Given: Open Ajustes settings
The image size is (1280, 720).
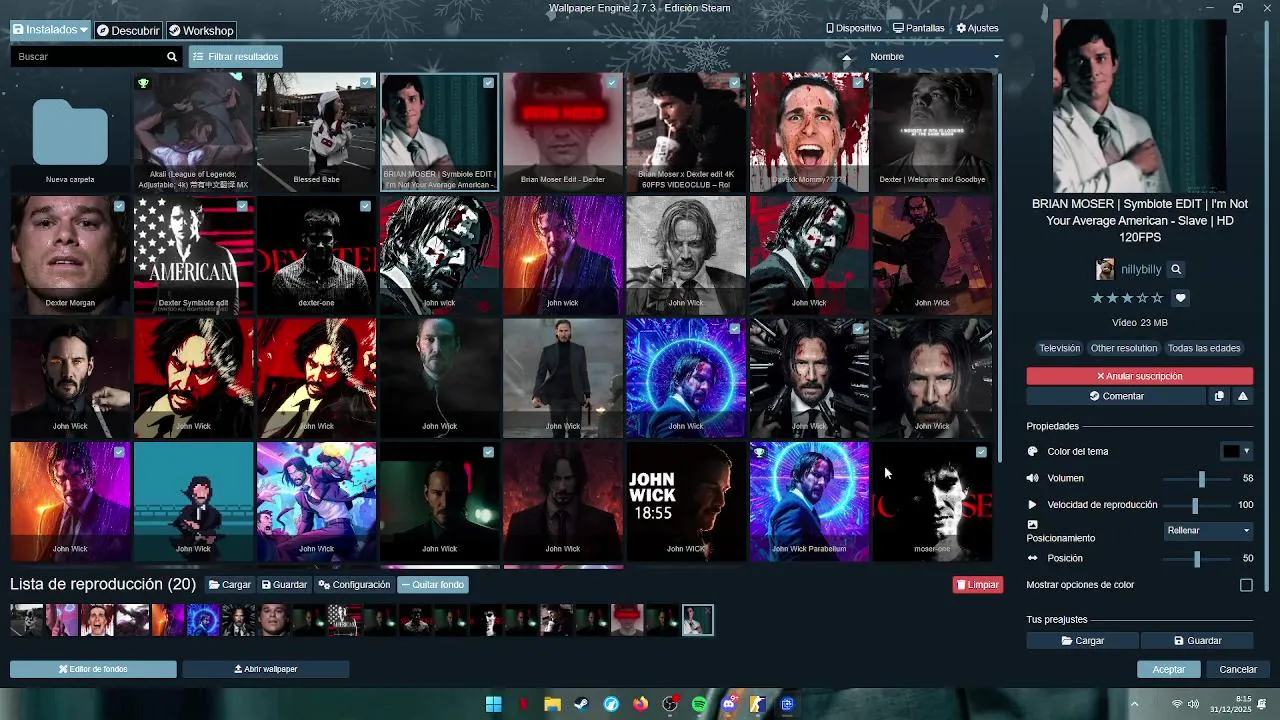Looking at the screenshot, I should [x=978, y=28].
